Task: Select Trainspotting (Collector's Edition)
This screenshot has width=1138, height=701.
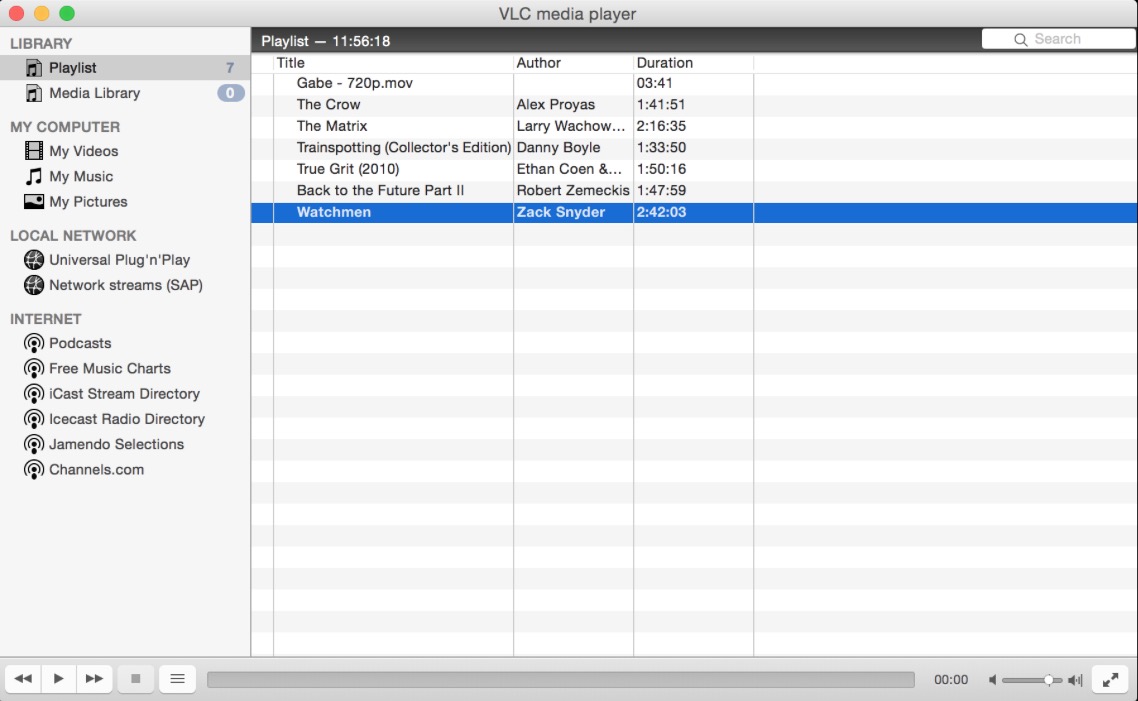Action: [695, 147]
